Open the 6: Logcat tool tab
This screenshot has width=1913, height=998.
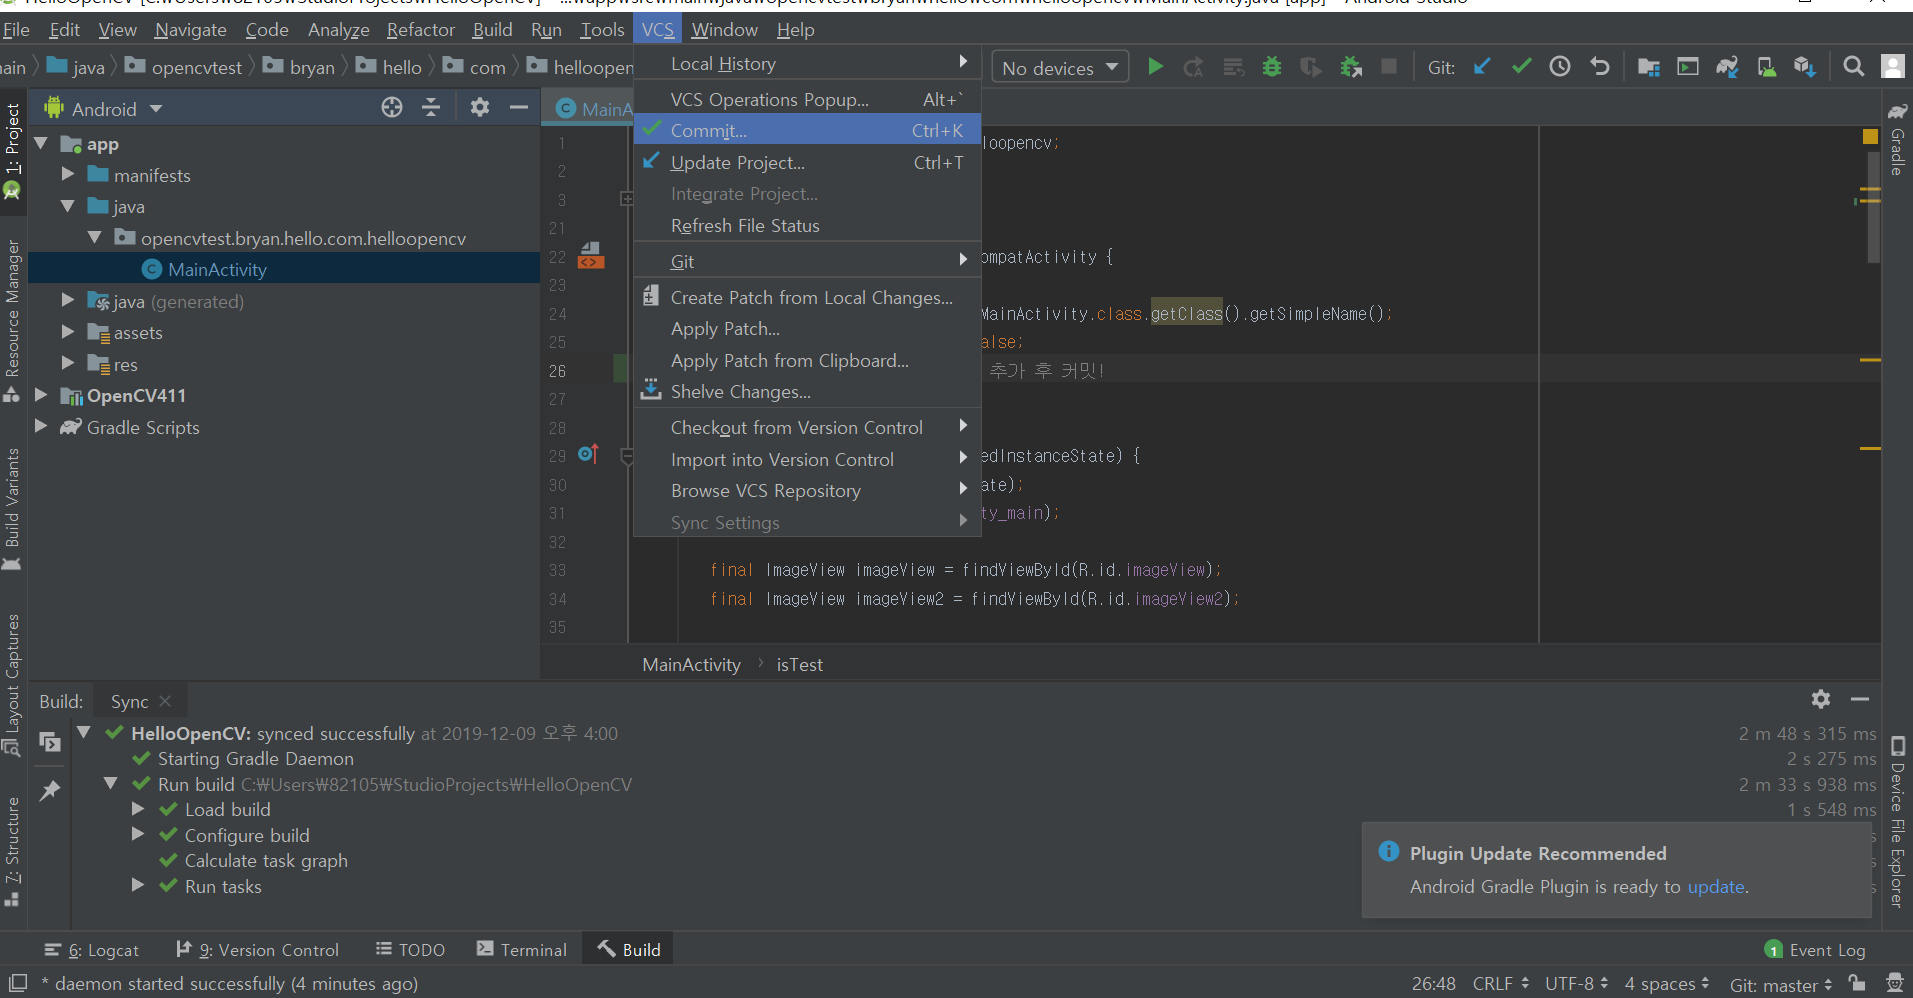(x=92, y=949)
